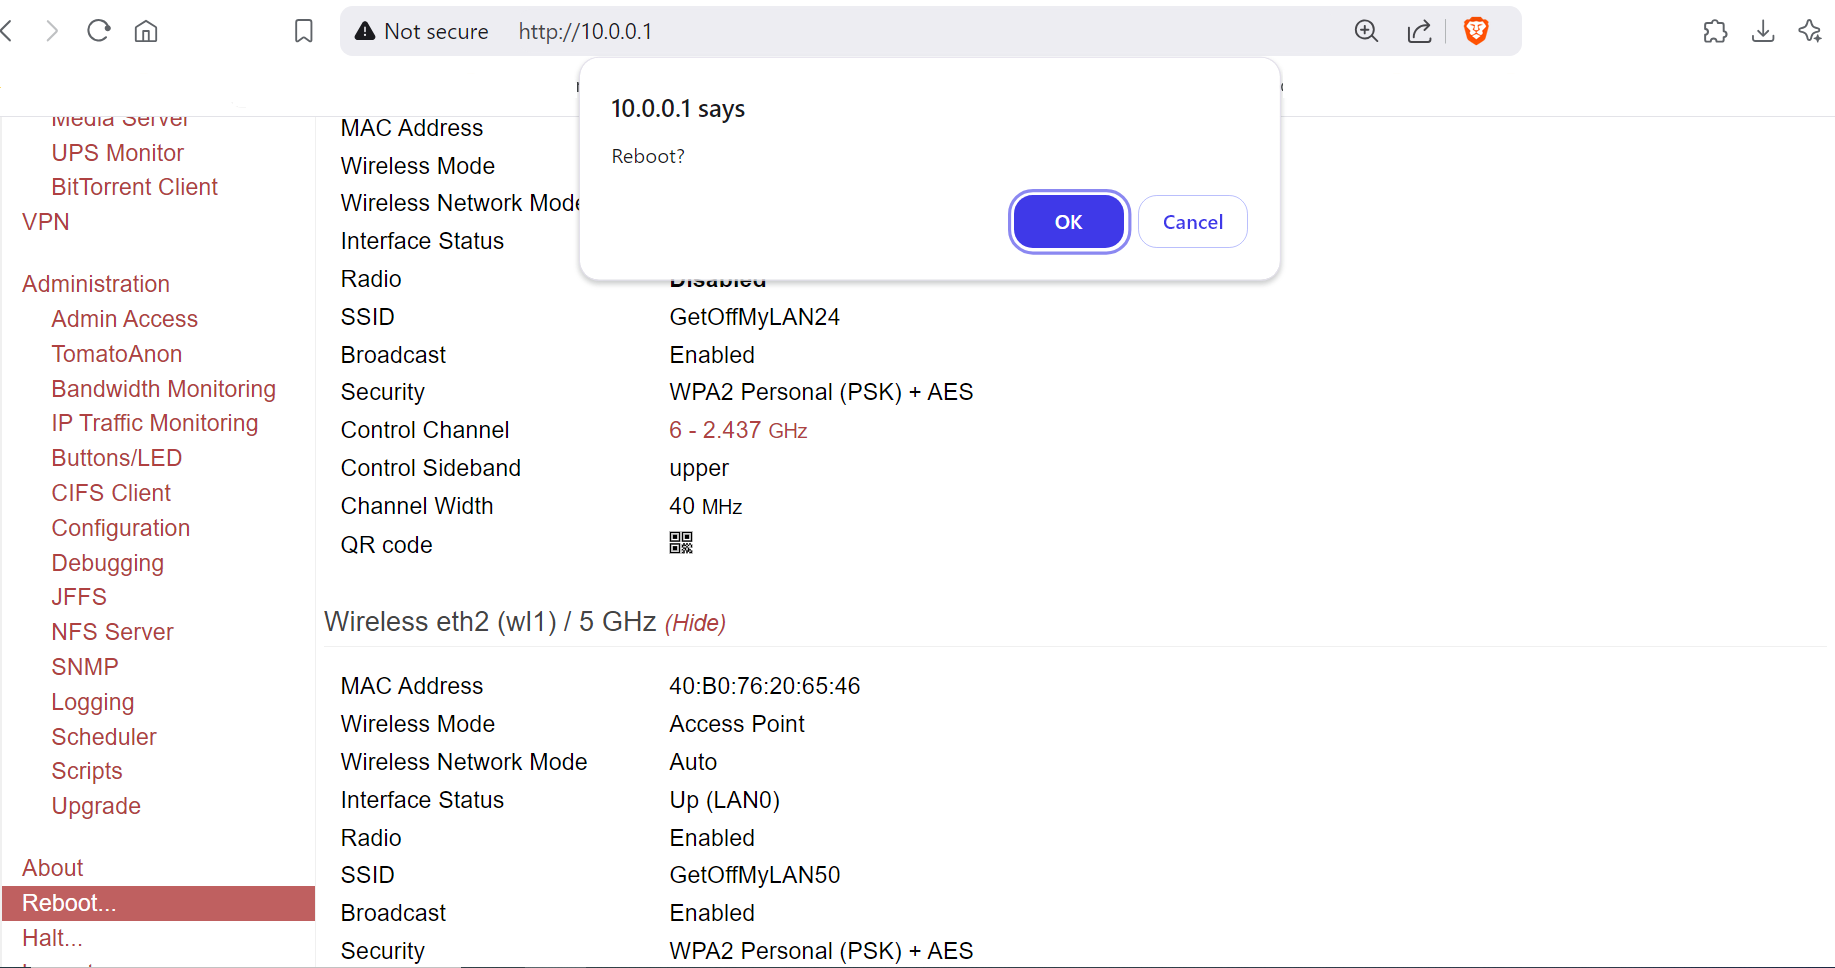Open Buttons/LED settings
This screenshot has height=968, width=1835.
117,458
